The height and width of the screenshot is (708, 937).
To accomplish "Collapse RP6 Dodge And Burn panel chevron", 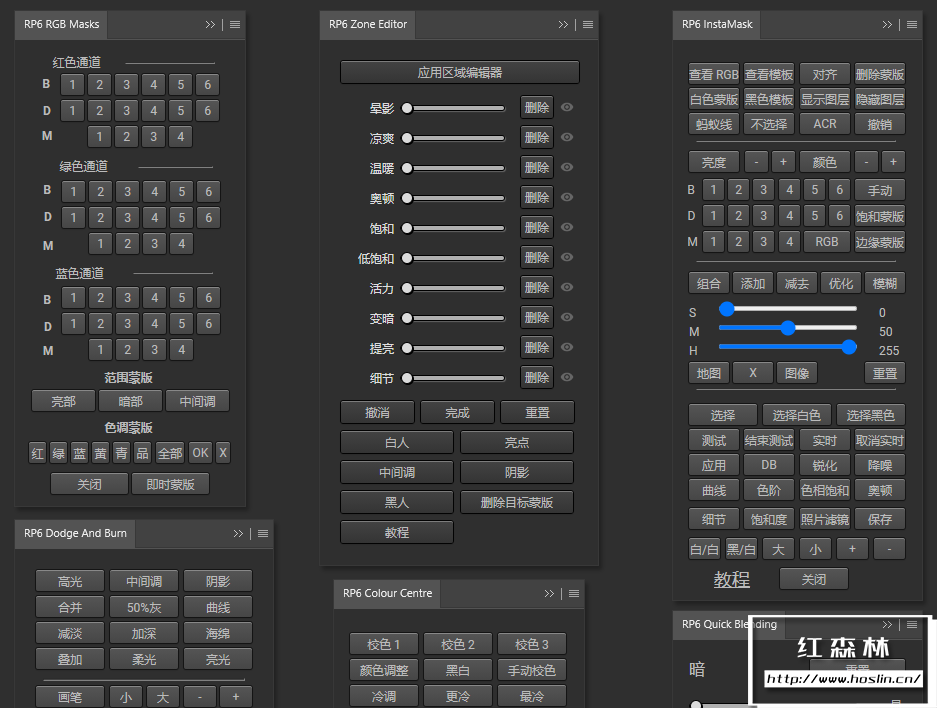I will [238, 534].
